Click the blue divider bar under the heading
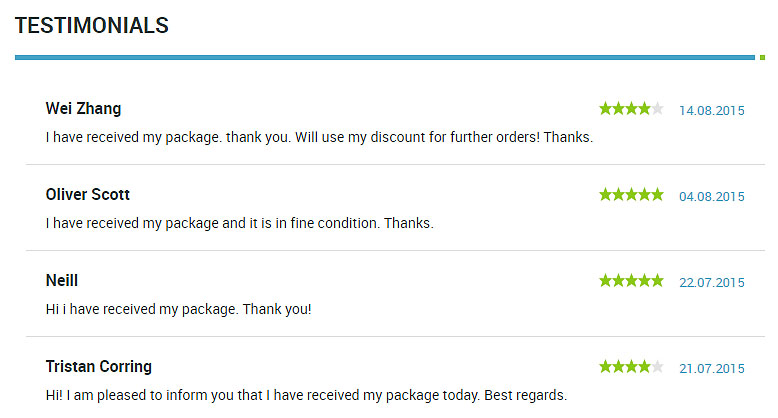Image resolution: width=778 pixels, height=418 pixels. point(385,58)
